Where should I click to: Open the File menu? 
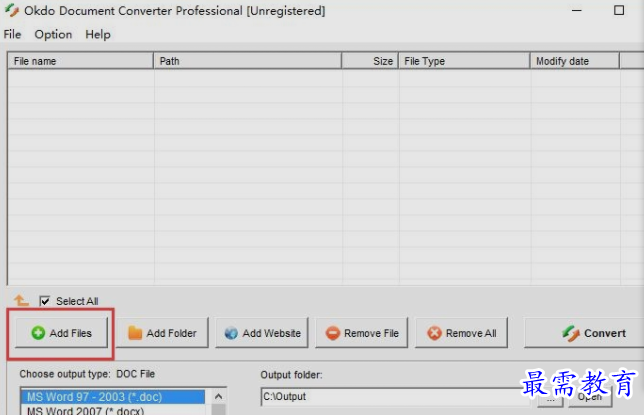(12, 35)
